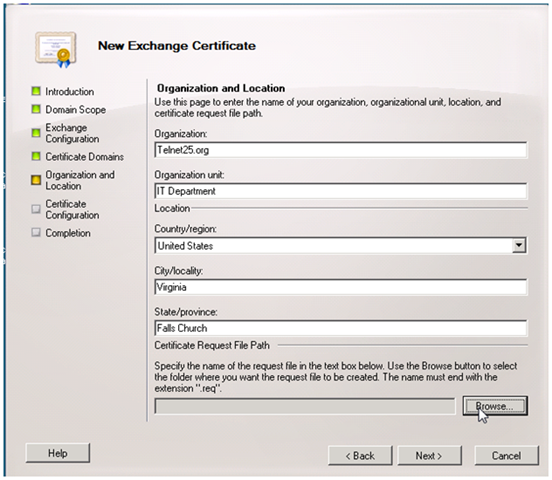This screenshot has height=480, width=552.
Task: Click the green Introduction step indicator
Action: (36, 91)
